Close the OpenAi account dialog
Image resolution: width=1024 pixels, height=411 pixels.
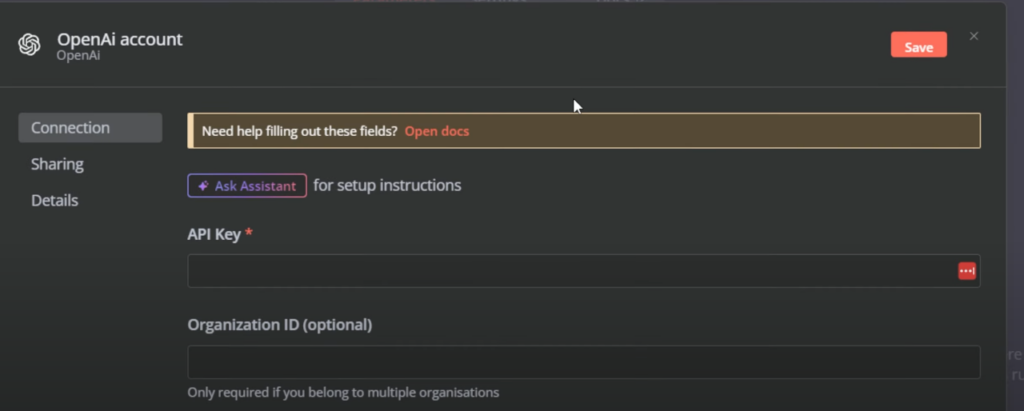[974, 36]
